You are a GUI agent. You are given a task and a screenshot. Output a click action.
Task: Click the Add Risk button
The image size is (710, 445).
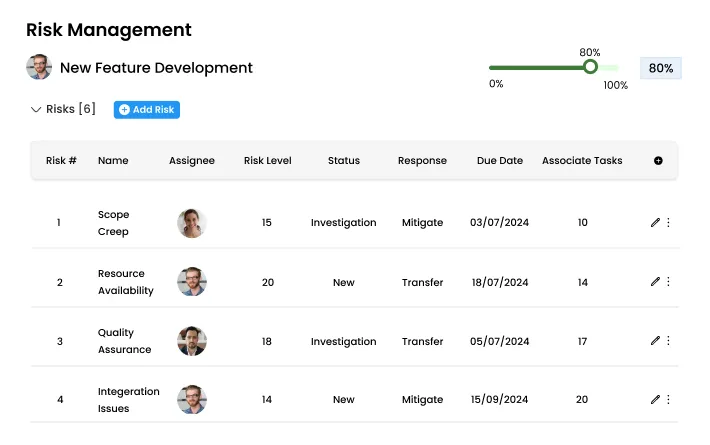(147, 110)
